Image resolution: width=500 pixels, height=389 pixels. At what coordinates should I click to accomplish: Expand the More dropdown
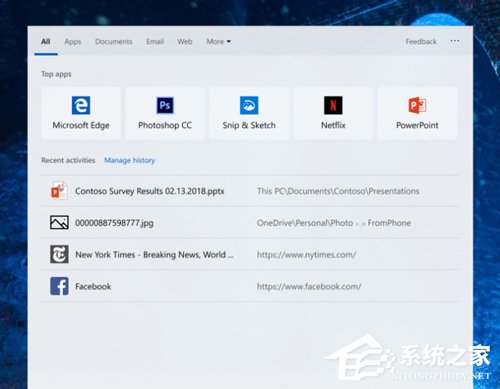[218, 42]
